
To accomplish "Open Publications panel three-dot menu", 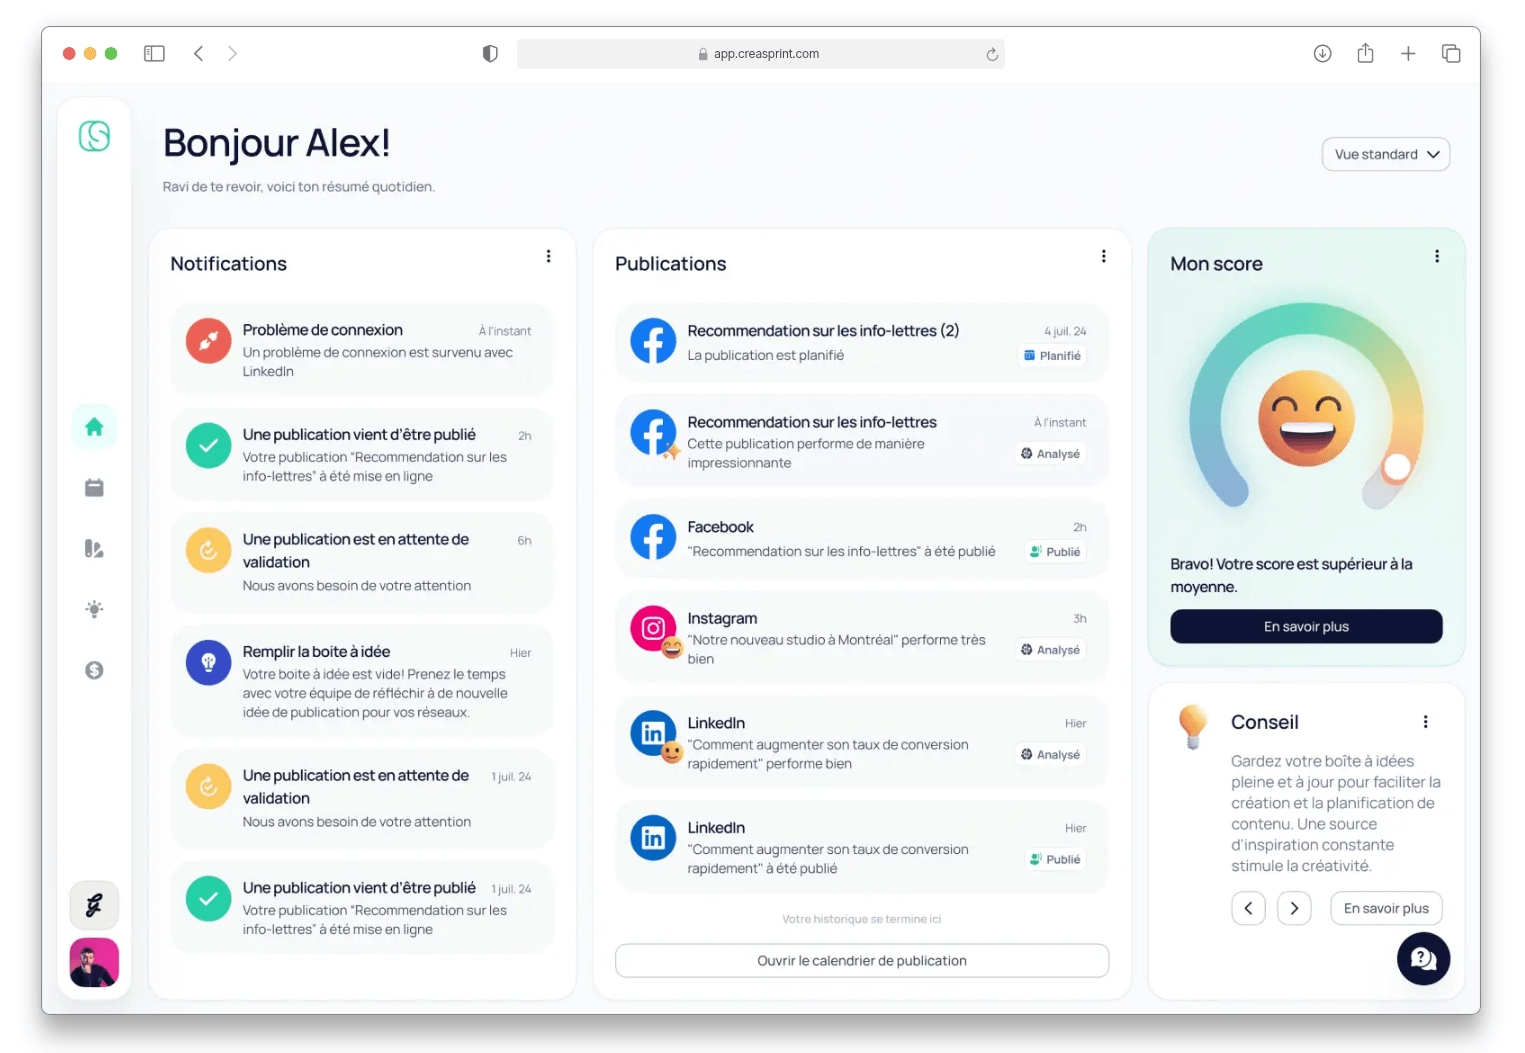I will 1103,257.
